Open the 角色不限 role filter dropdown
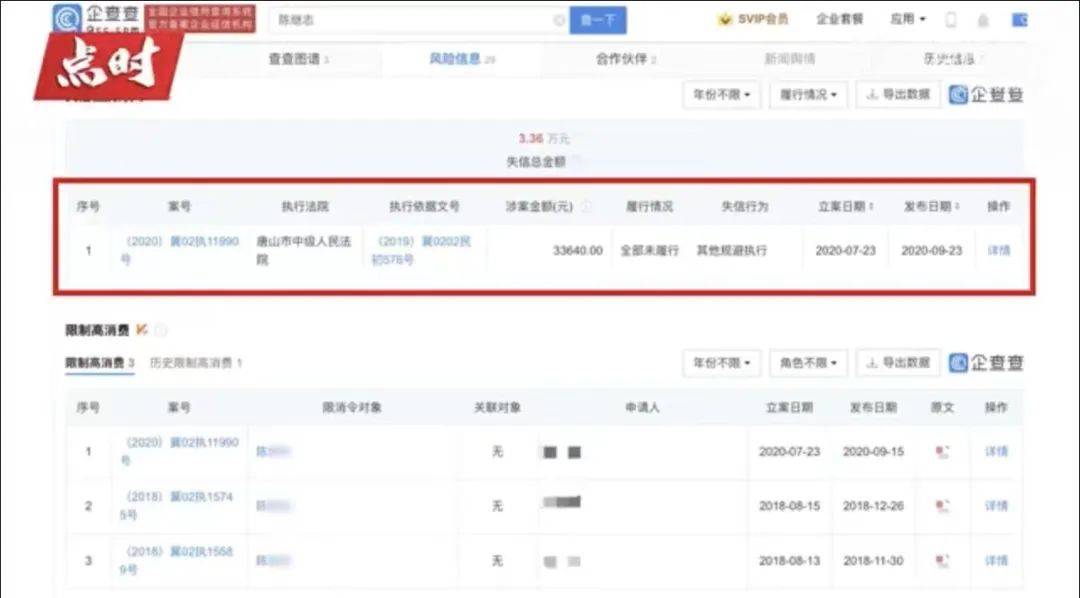1080x598 pixels. 810,363
